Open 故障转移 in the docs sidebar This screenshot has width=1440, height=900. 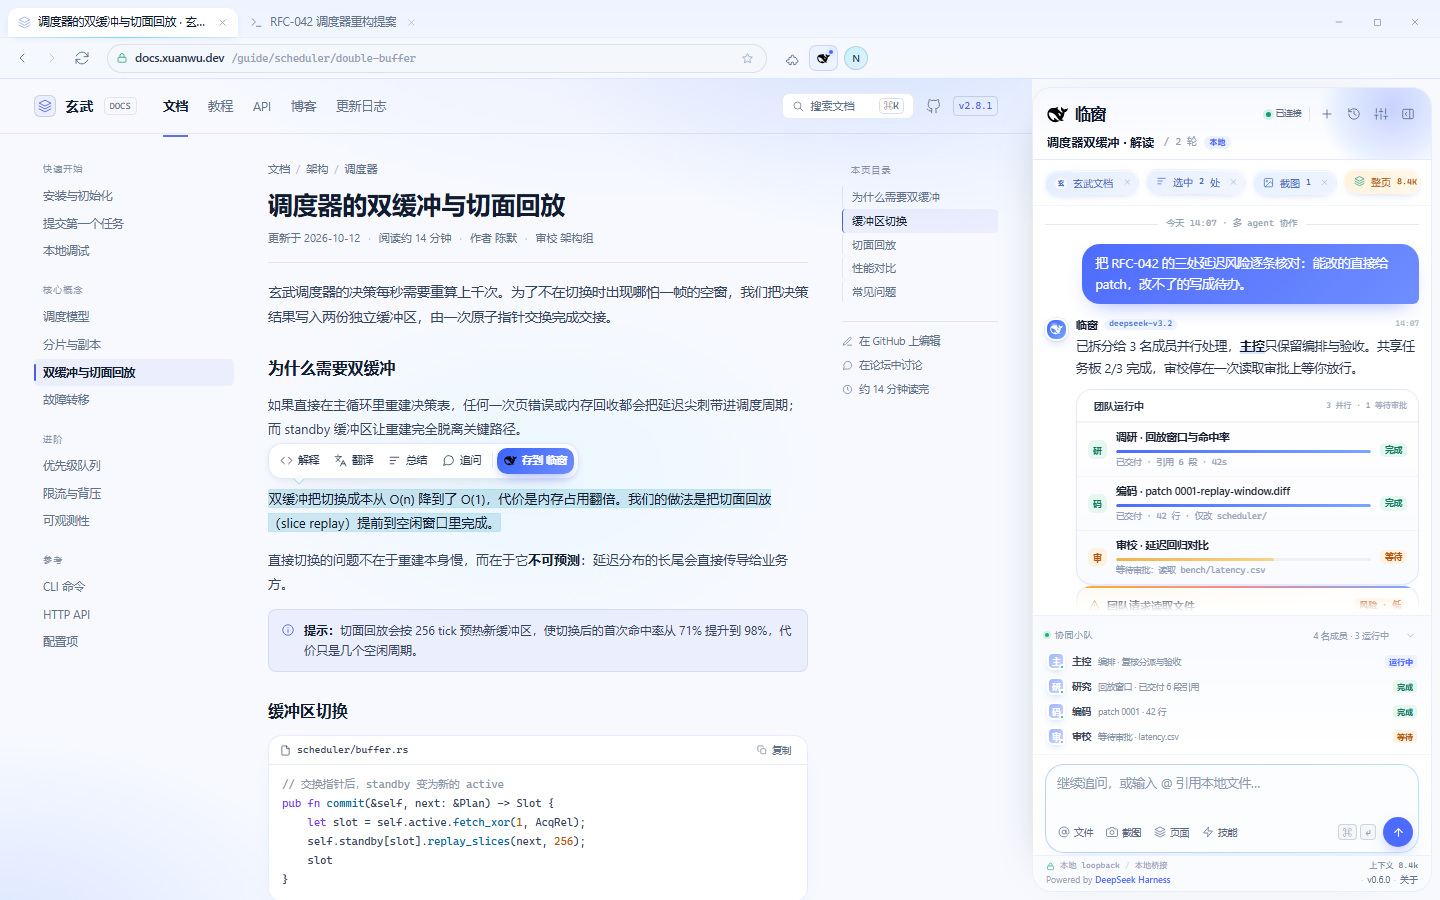pyautogui.click(x=134, y=400)
